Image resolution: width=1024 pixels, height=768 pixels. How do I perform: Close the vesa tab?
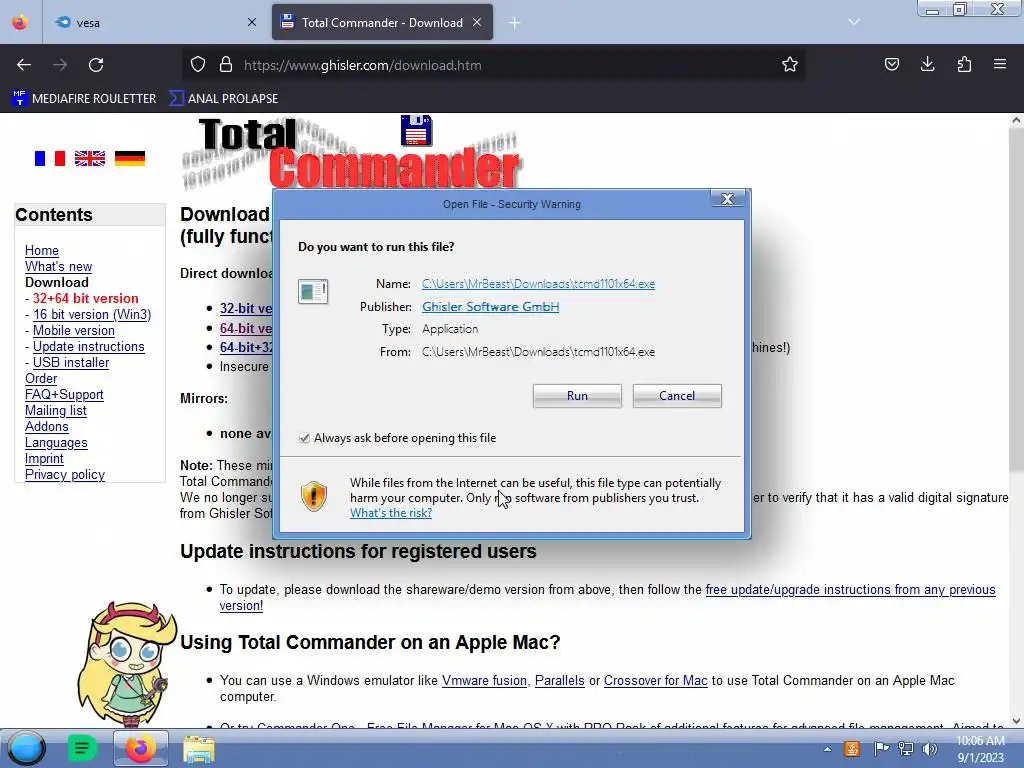coord(252,22)
